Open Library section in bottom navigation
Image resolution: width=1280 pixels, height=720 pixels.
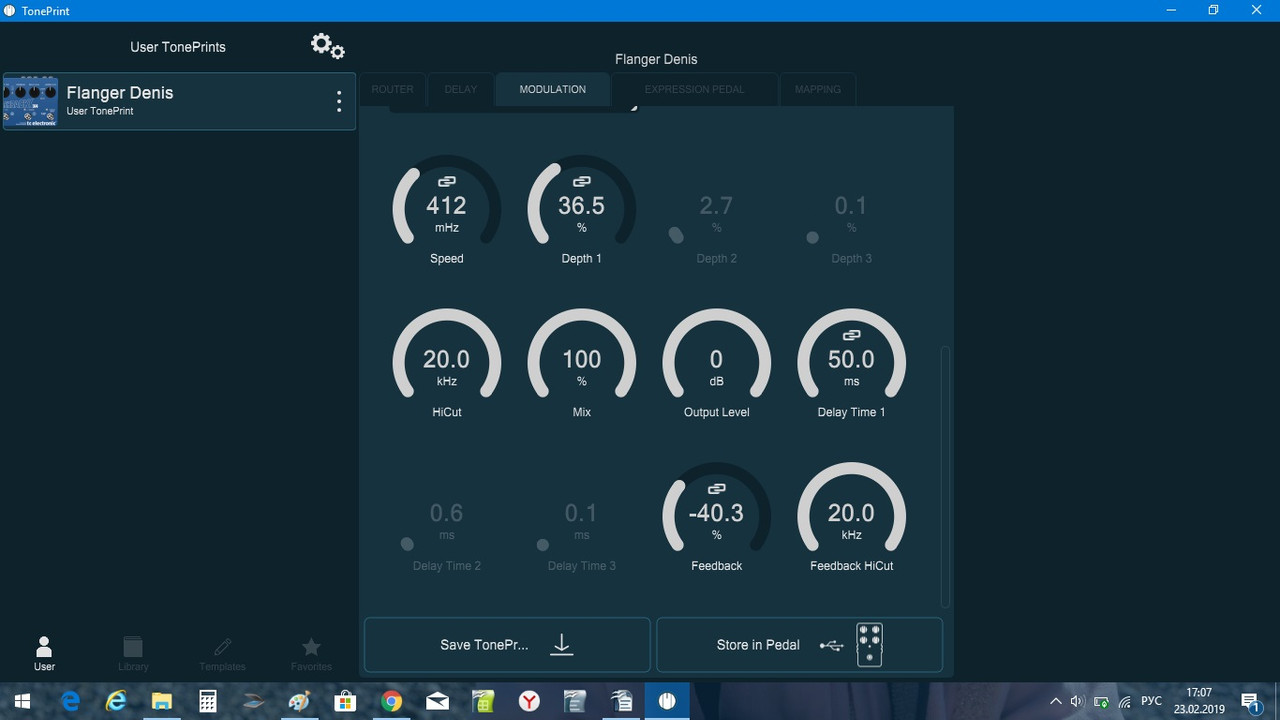133,653
